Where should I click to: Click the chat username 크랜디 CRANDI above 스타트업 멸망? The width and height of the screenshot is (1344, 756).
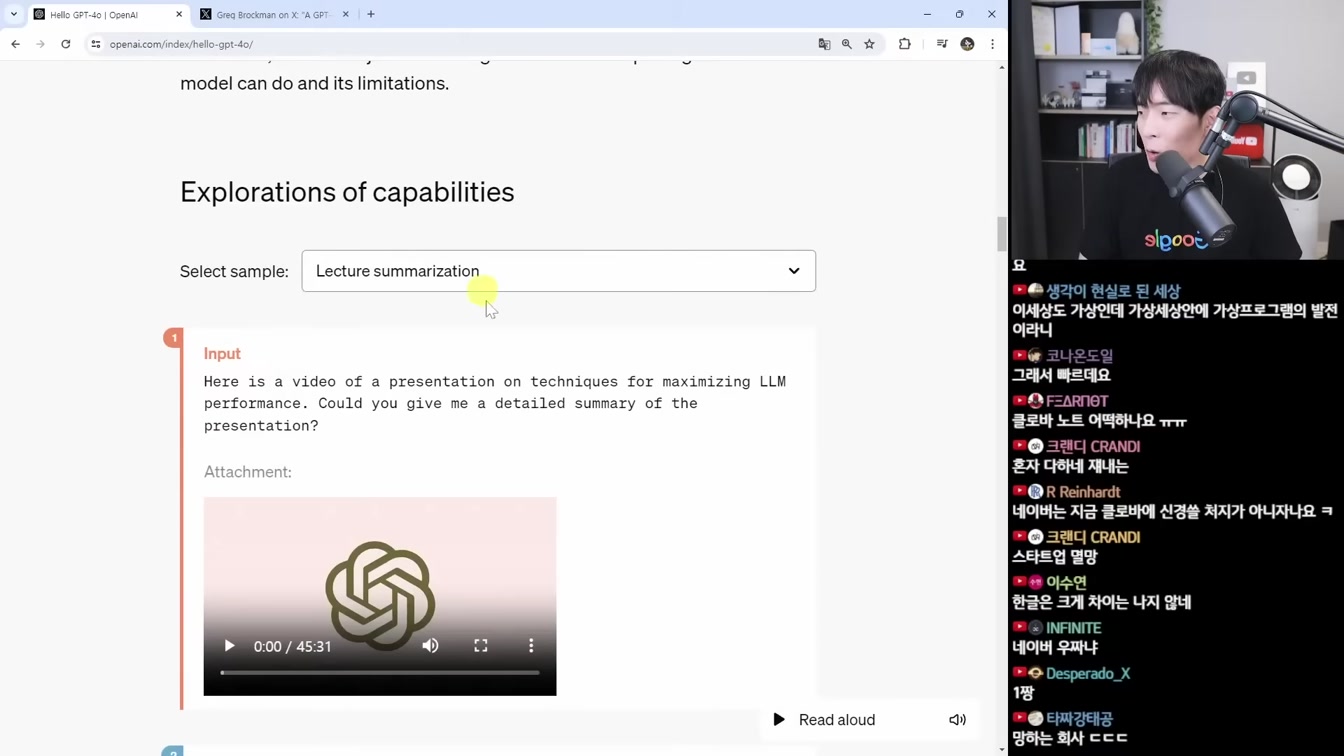coord(1093,537)
